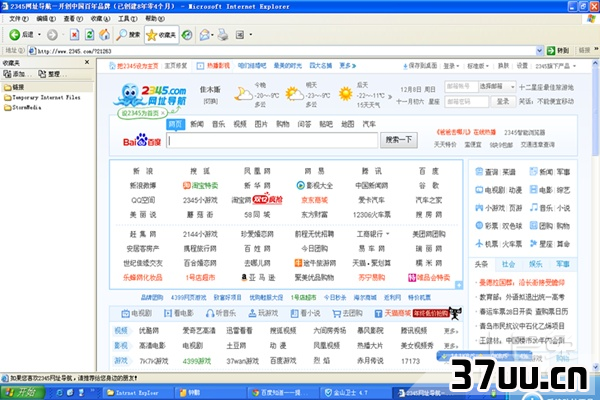Dismiss the 设2345为首页 bubble with its x
This screenshot has height=400, width=600.
(163, 113)
